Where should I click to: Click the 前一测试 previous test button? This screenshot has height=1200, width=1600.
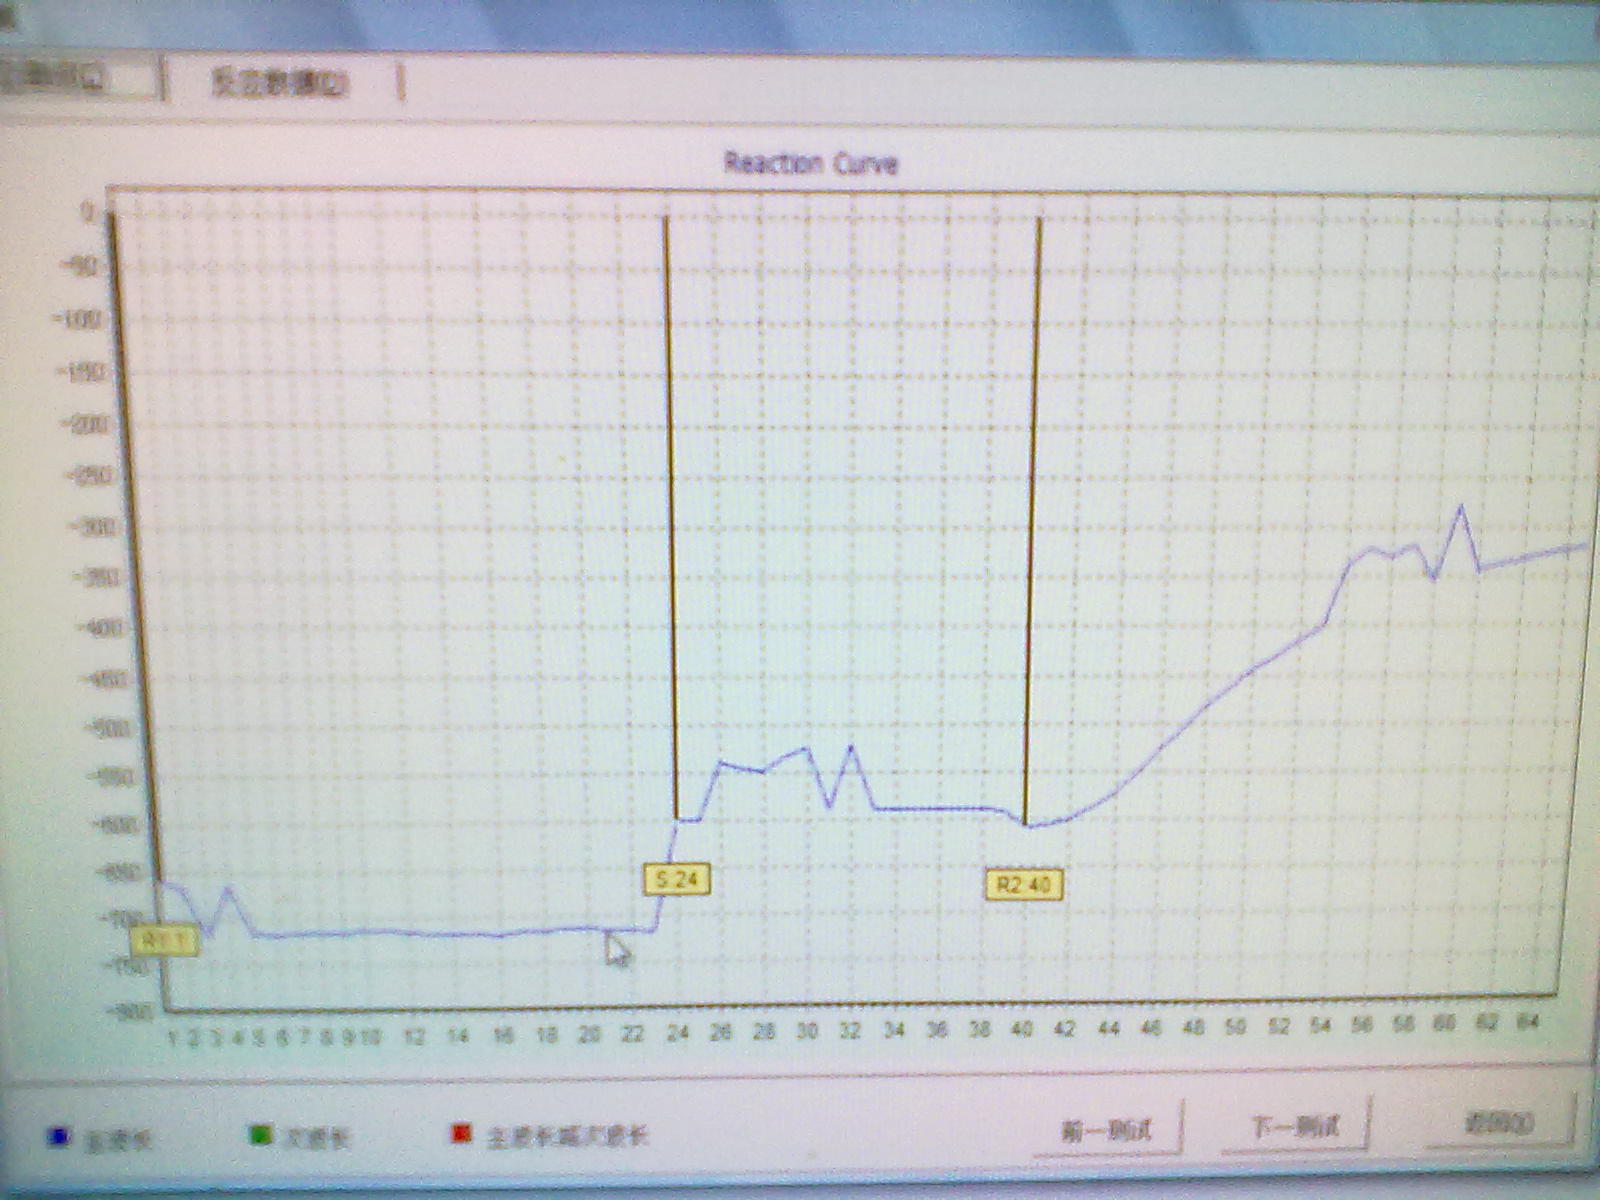[1107, 1130]
